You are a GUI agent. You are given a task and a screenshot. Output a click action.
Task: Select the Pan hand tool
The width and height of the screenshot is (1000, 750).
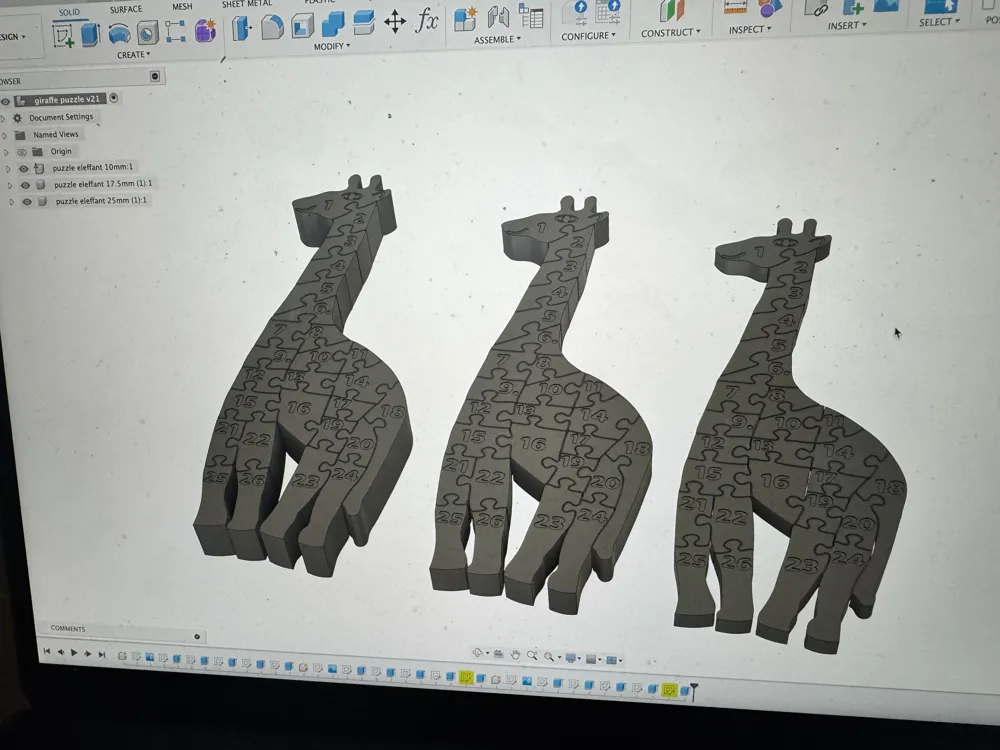pyautogui.click(x=515, y=655)
